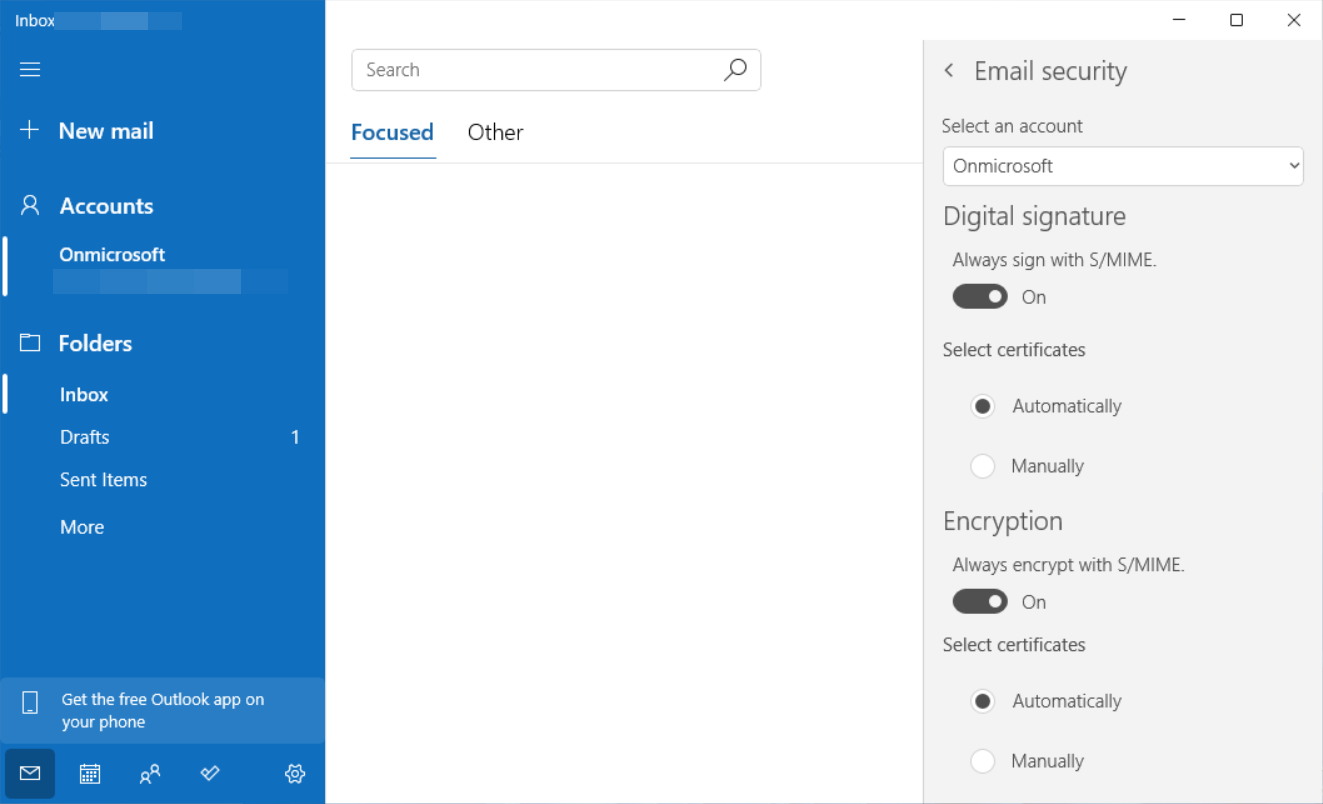Open the People icon
This screenshot has width=1323, height=804.
(150, 773)
